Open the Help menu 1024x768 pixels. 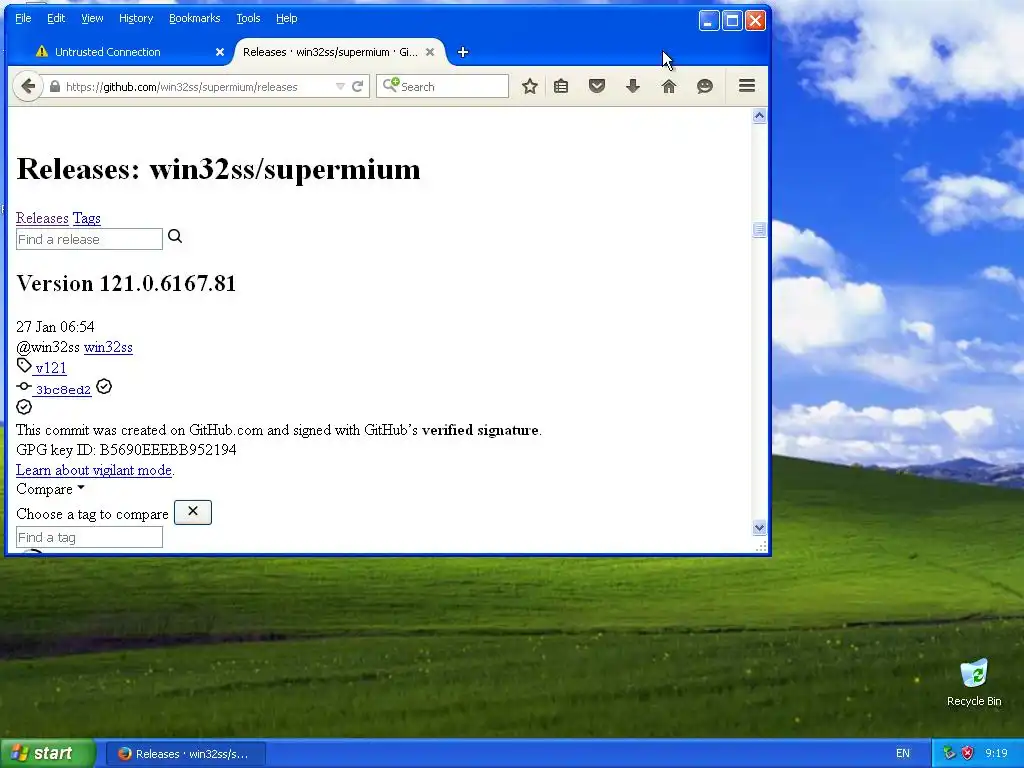tap(287, 18)
